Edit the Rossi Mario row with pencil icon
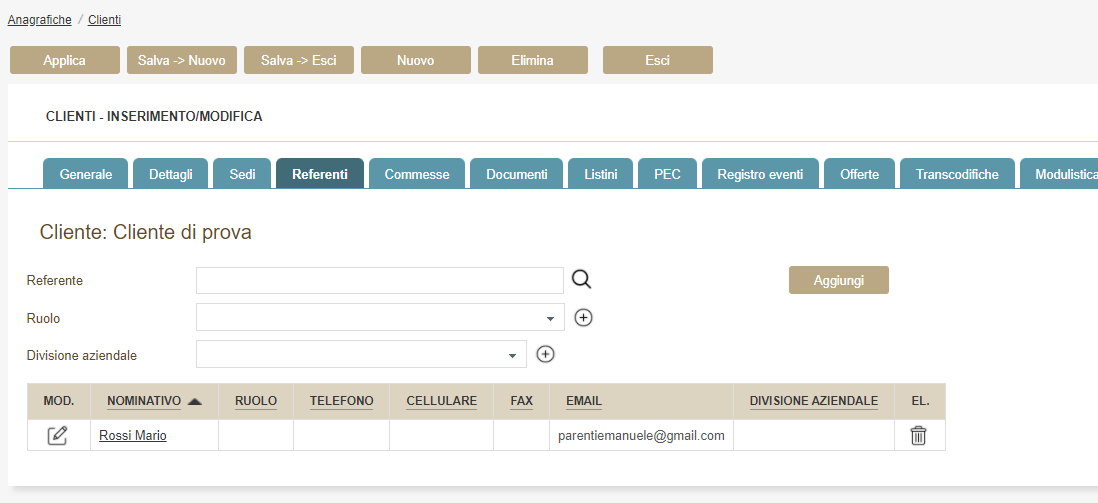 [58, 435]
